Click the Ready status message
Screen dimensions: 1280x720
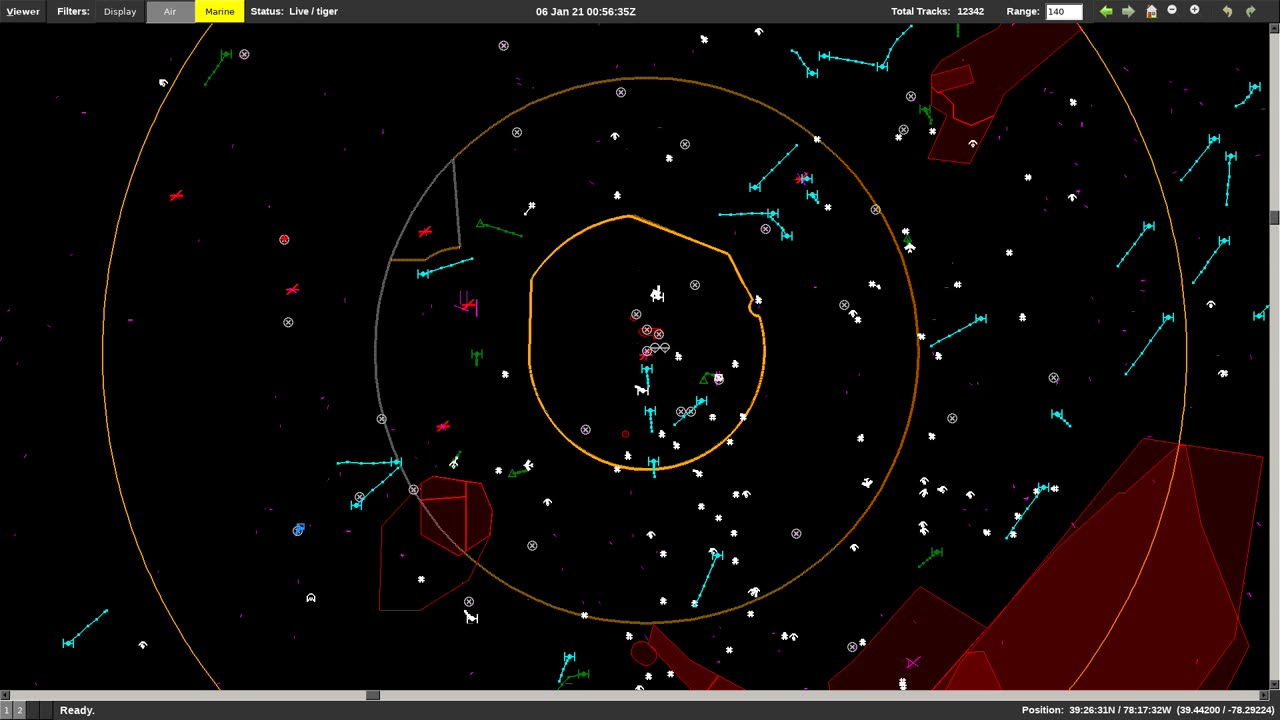(77, 710)
